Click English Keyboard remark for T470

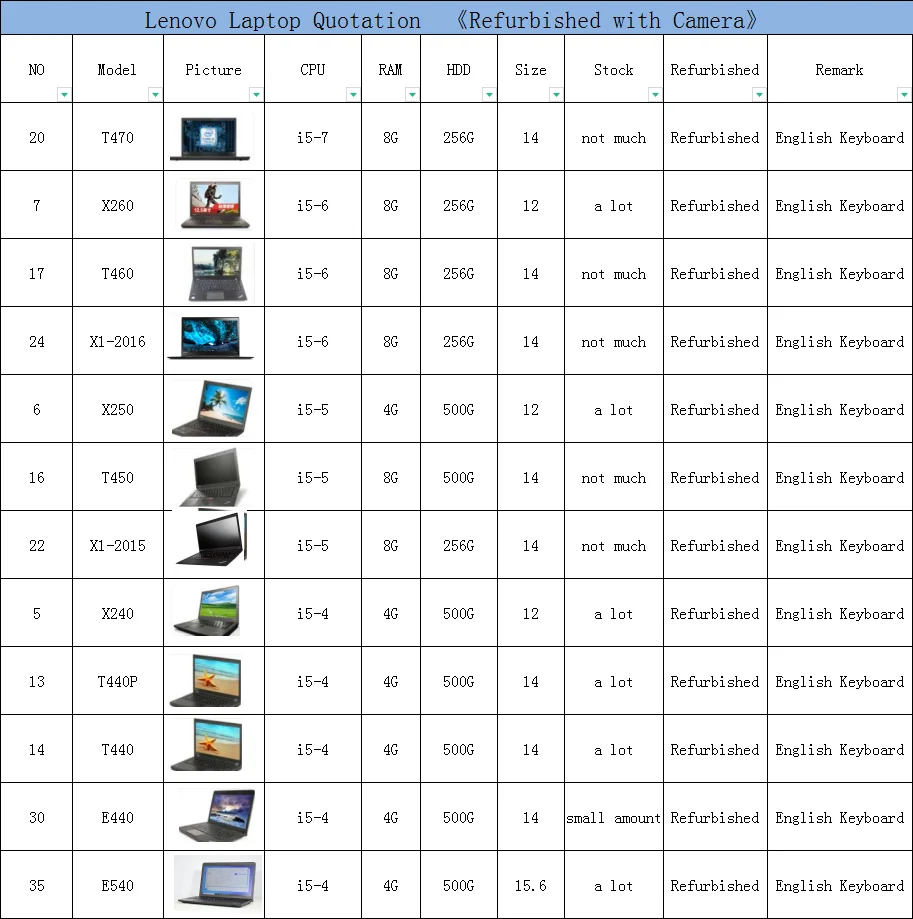pos(839,138)
